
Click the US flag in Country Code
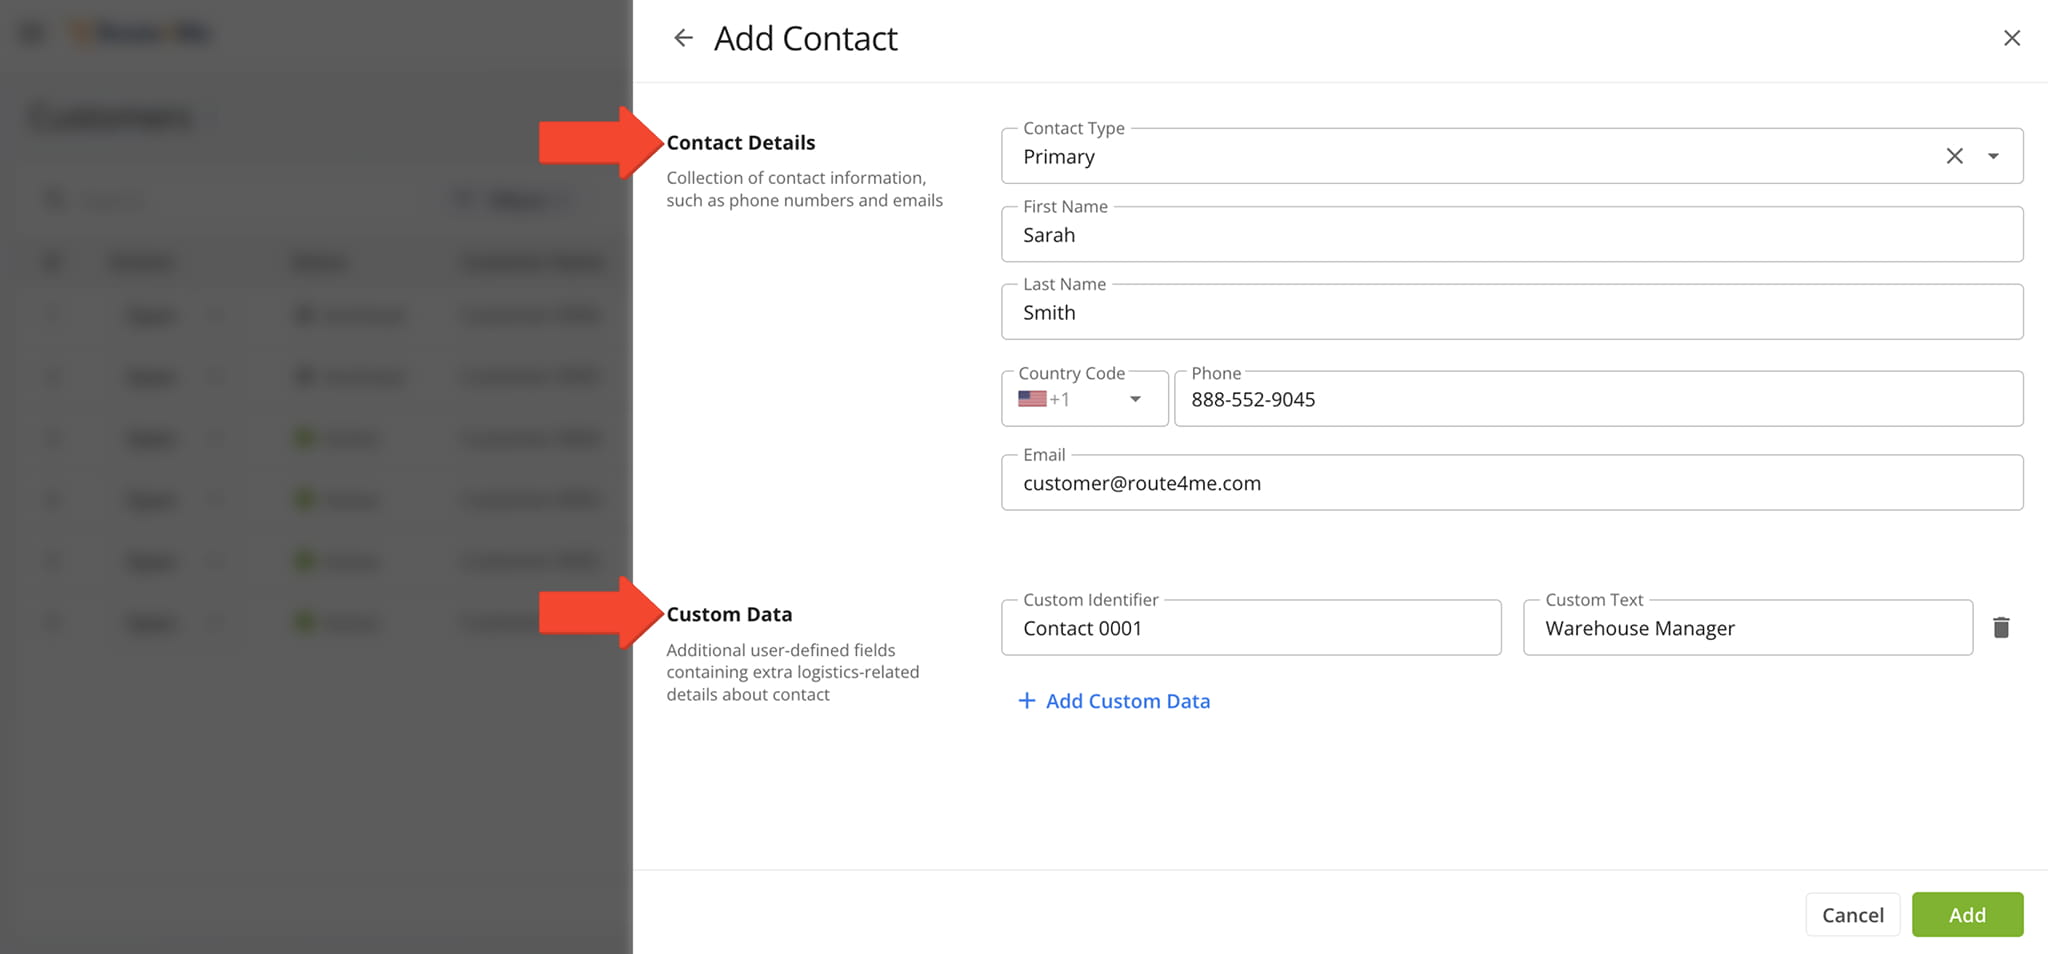pos(1032,398)
